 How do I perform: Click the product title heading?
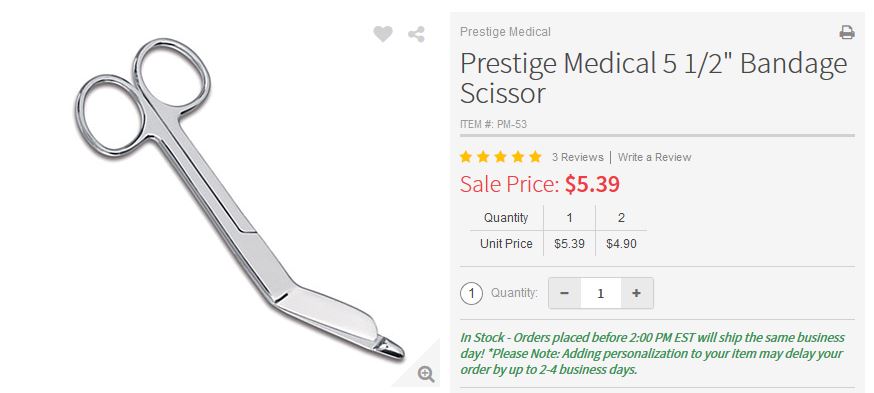click(x=653, y=78)
